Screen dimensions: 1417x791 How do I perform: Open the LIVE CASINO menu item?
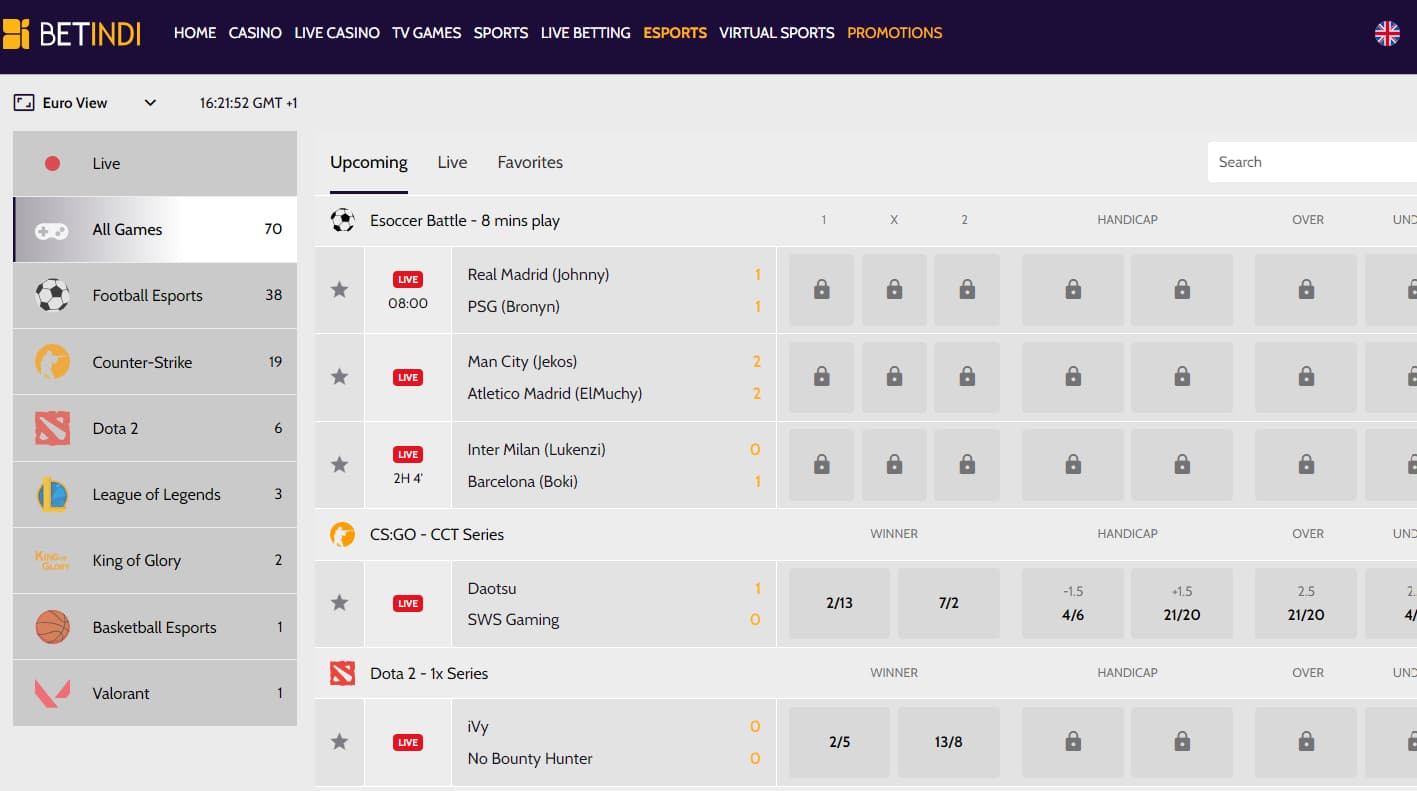click(x=337, y=33)
